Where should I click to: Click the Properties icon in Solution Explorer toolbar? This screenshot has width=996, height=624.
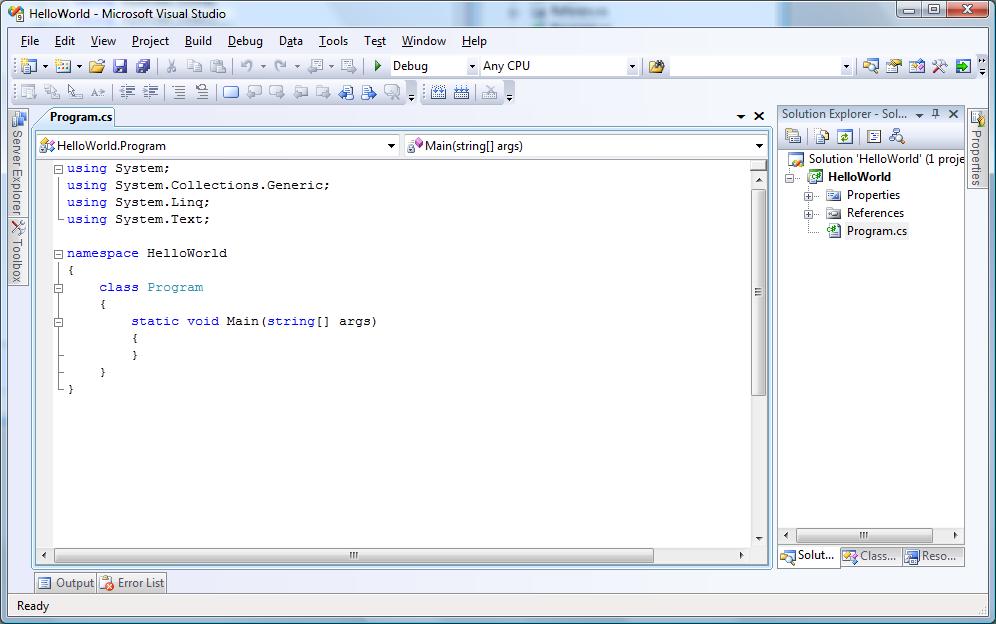click(793, 136)
